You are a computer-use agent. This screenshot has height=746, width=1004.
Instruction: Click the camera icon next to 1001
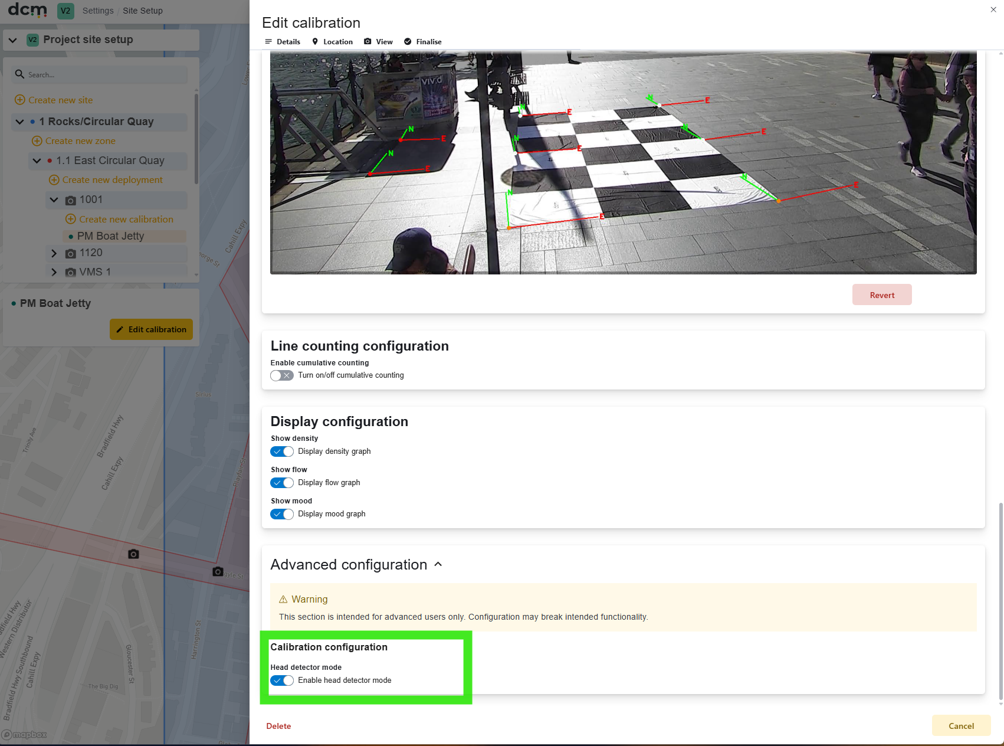(70, 200)
